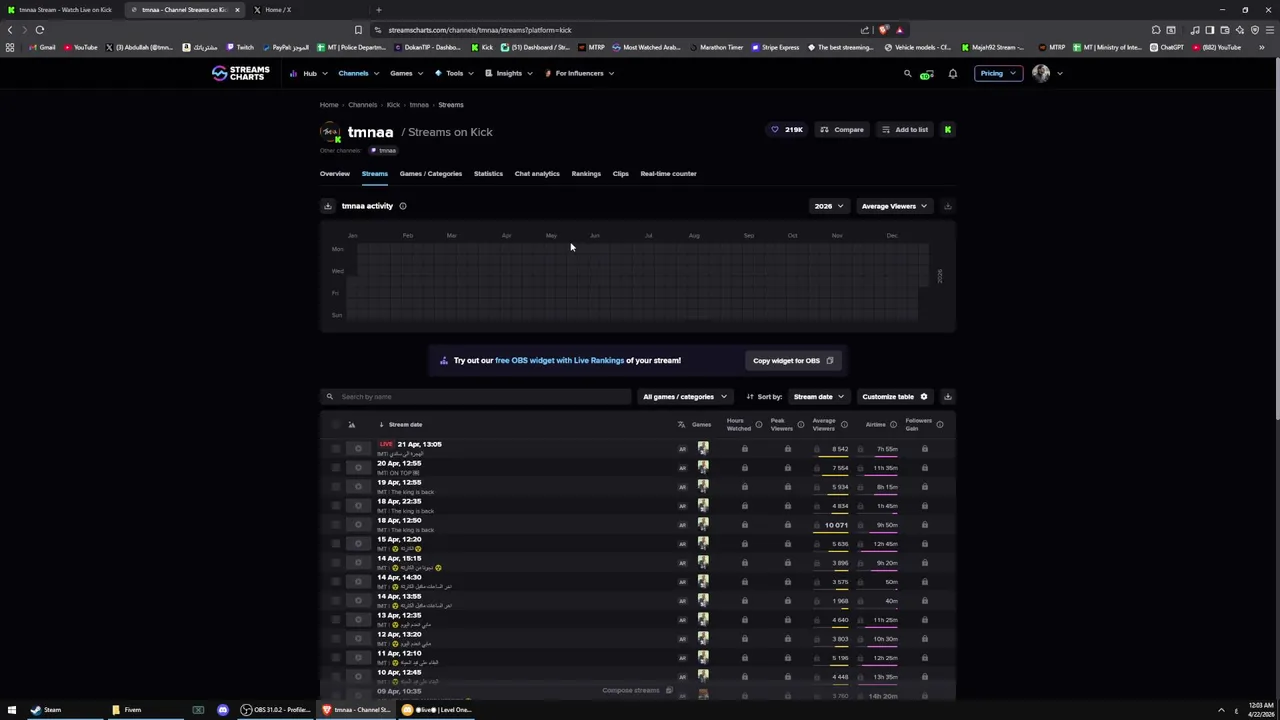Switch to the Real-time counter tab
1280x720 pixels.
pyautogui.click(x=668, y=174)
